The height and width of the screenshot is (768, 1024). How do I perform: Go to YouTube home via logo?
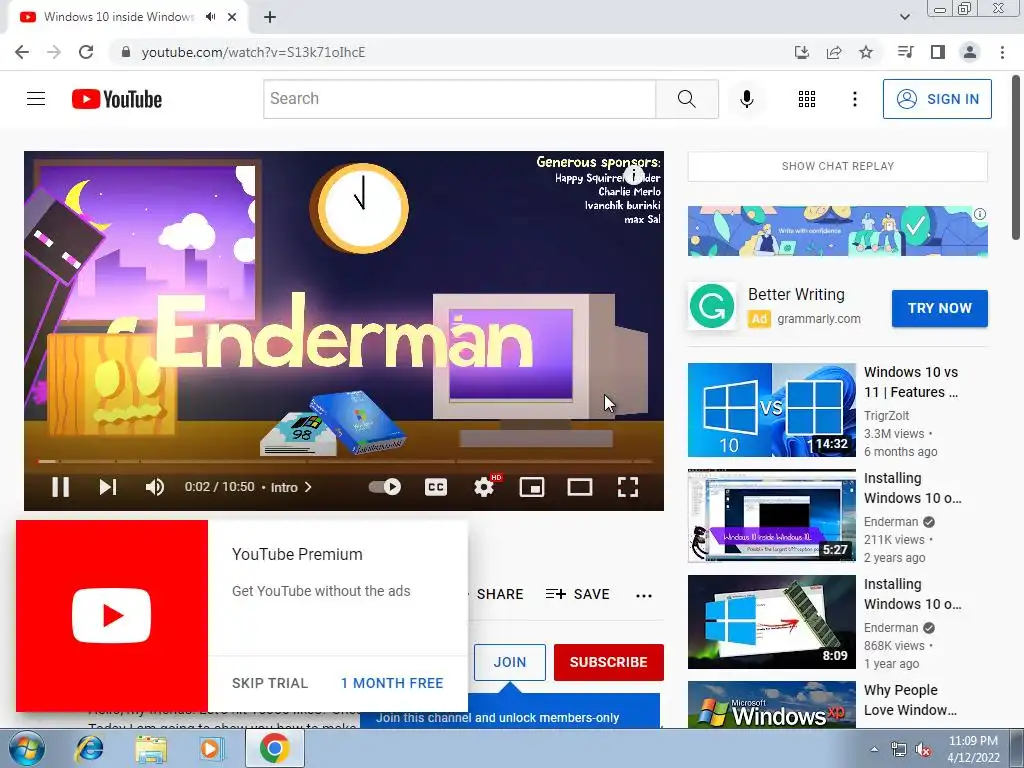pyautogui.click(x=117, y=99)
